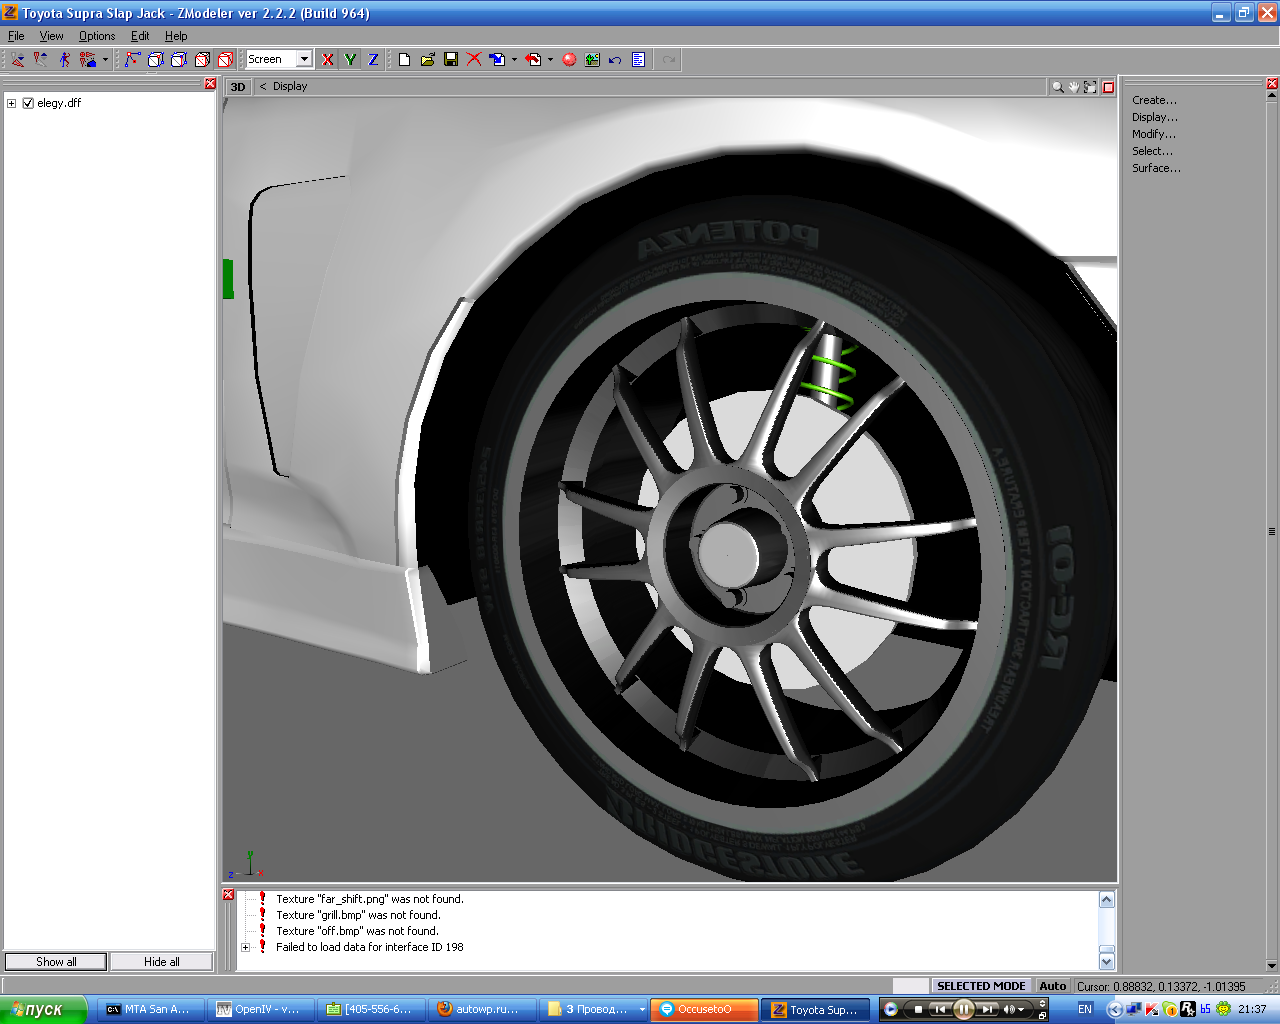1280x1024 pixels.
Task: Click the undo arrow icon
Action: point(615,60)
